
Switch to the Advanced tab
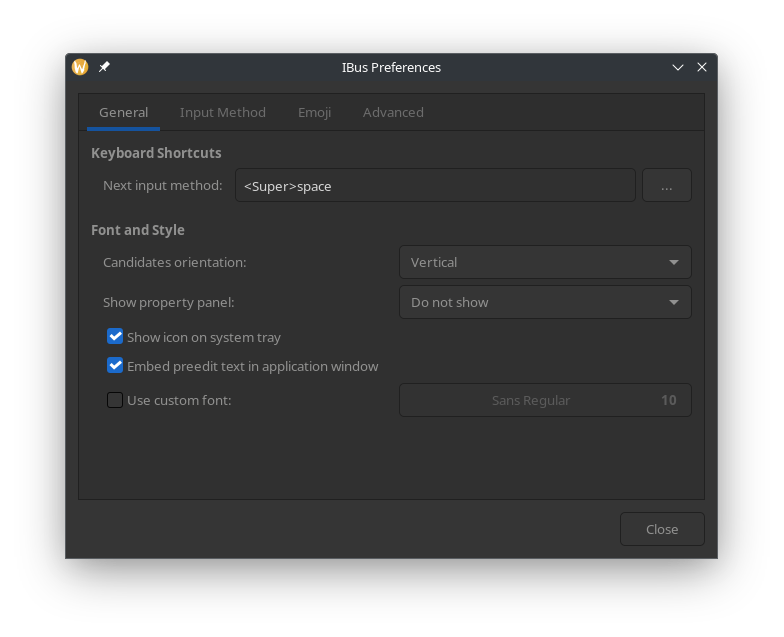393,112
